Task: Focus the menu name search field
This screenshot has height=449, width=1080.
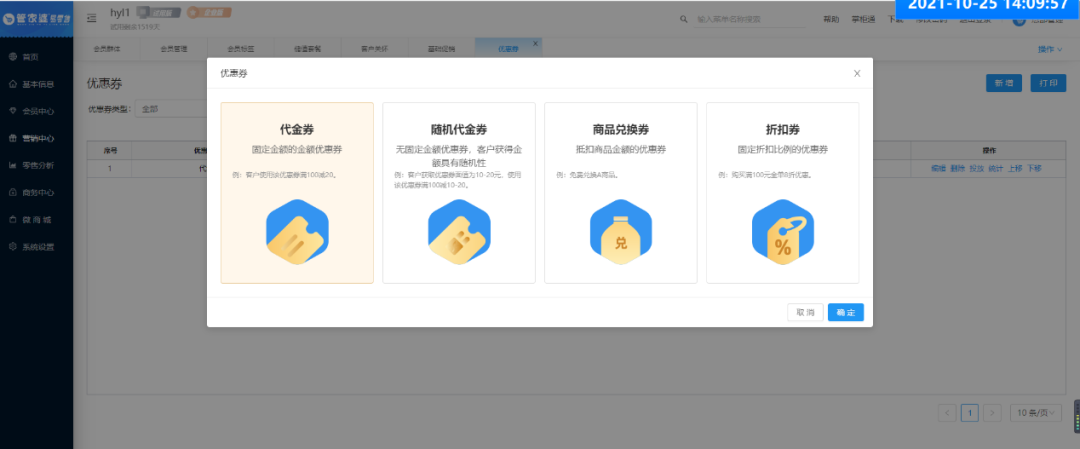Action: click(749, 19)
